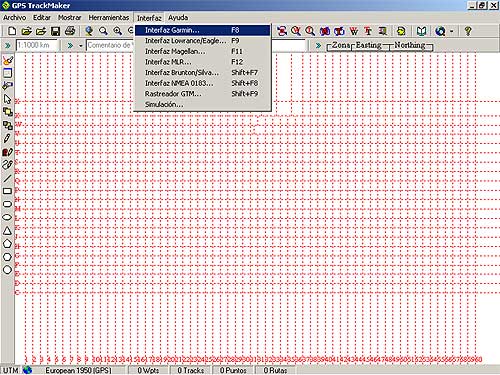Click the yellow question mark help icon

[x=468, y=31]
